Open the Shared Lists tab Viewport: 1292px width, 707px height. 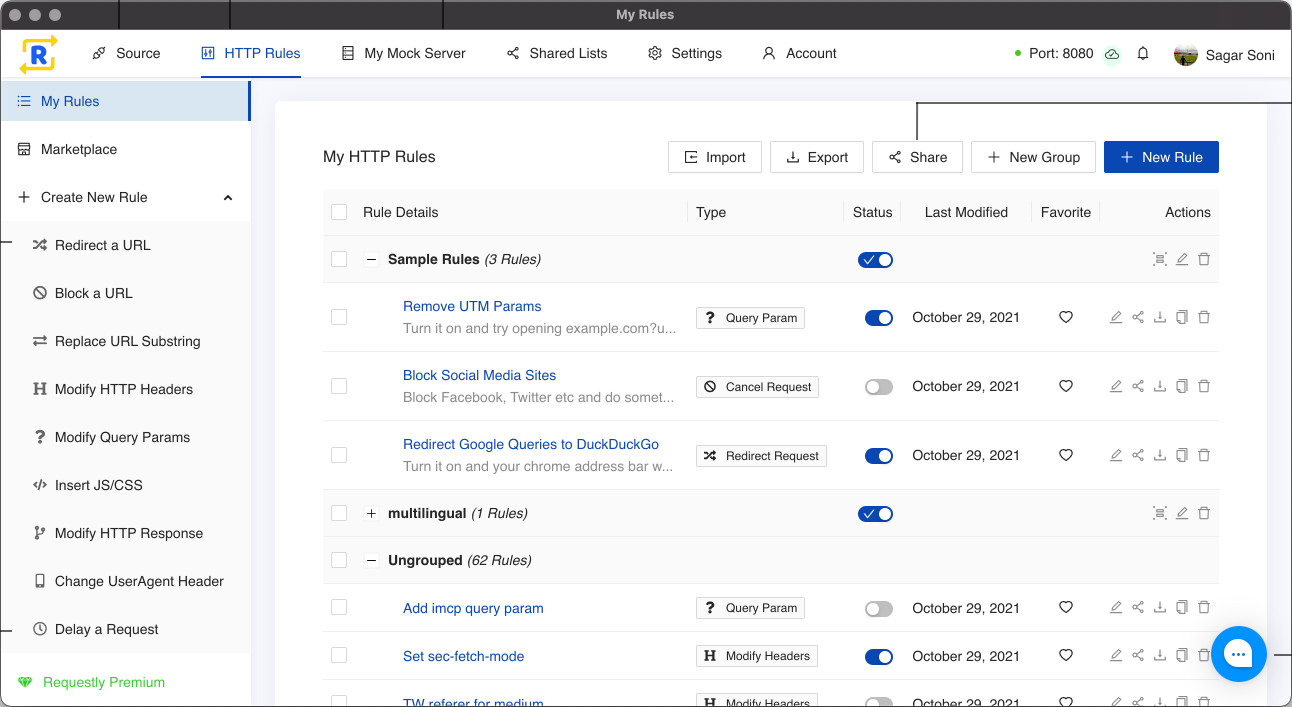tap(556, 54)
